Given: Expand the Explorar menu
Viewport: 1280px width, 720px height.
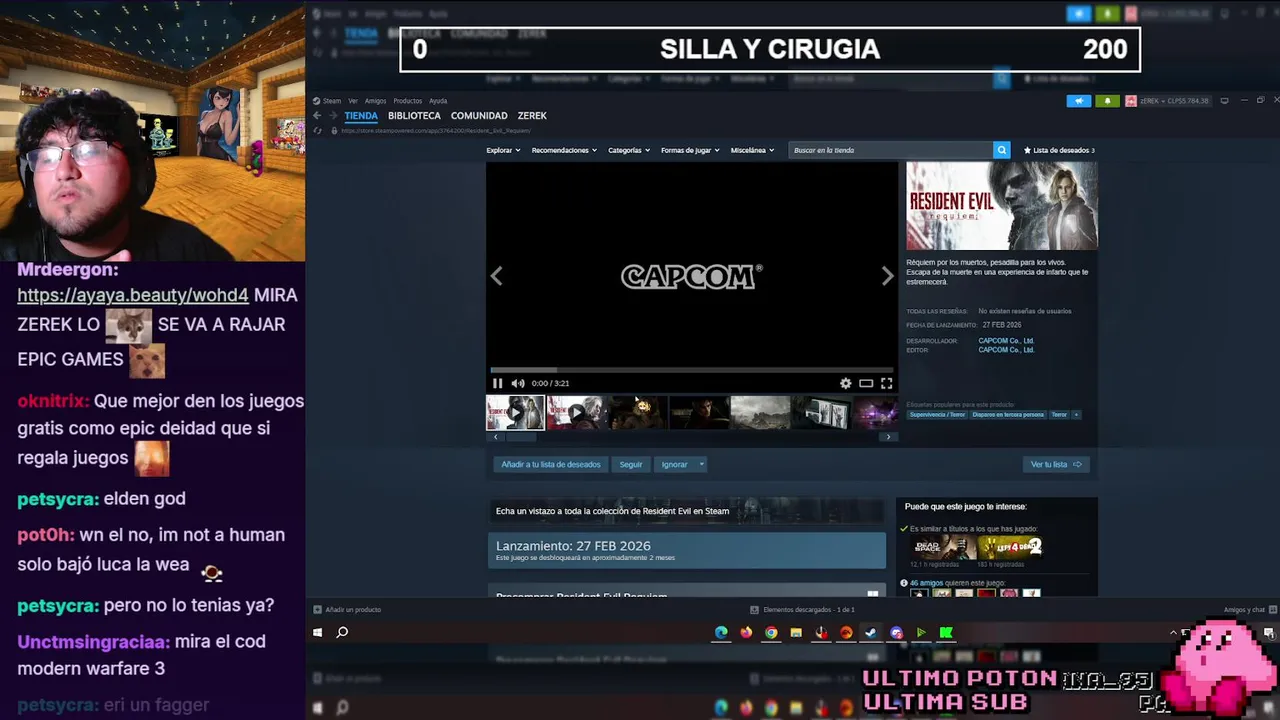Looking at the screenshot, I should pyautogui.click(x=503, y=150).
